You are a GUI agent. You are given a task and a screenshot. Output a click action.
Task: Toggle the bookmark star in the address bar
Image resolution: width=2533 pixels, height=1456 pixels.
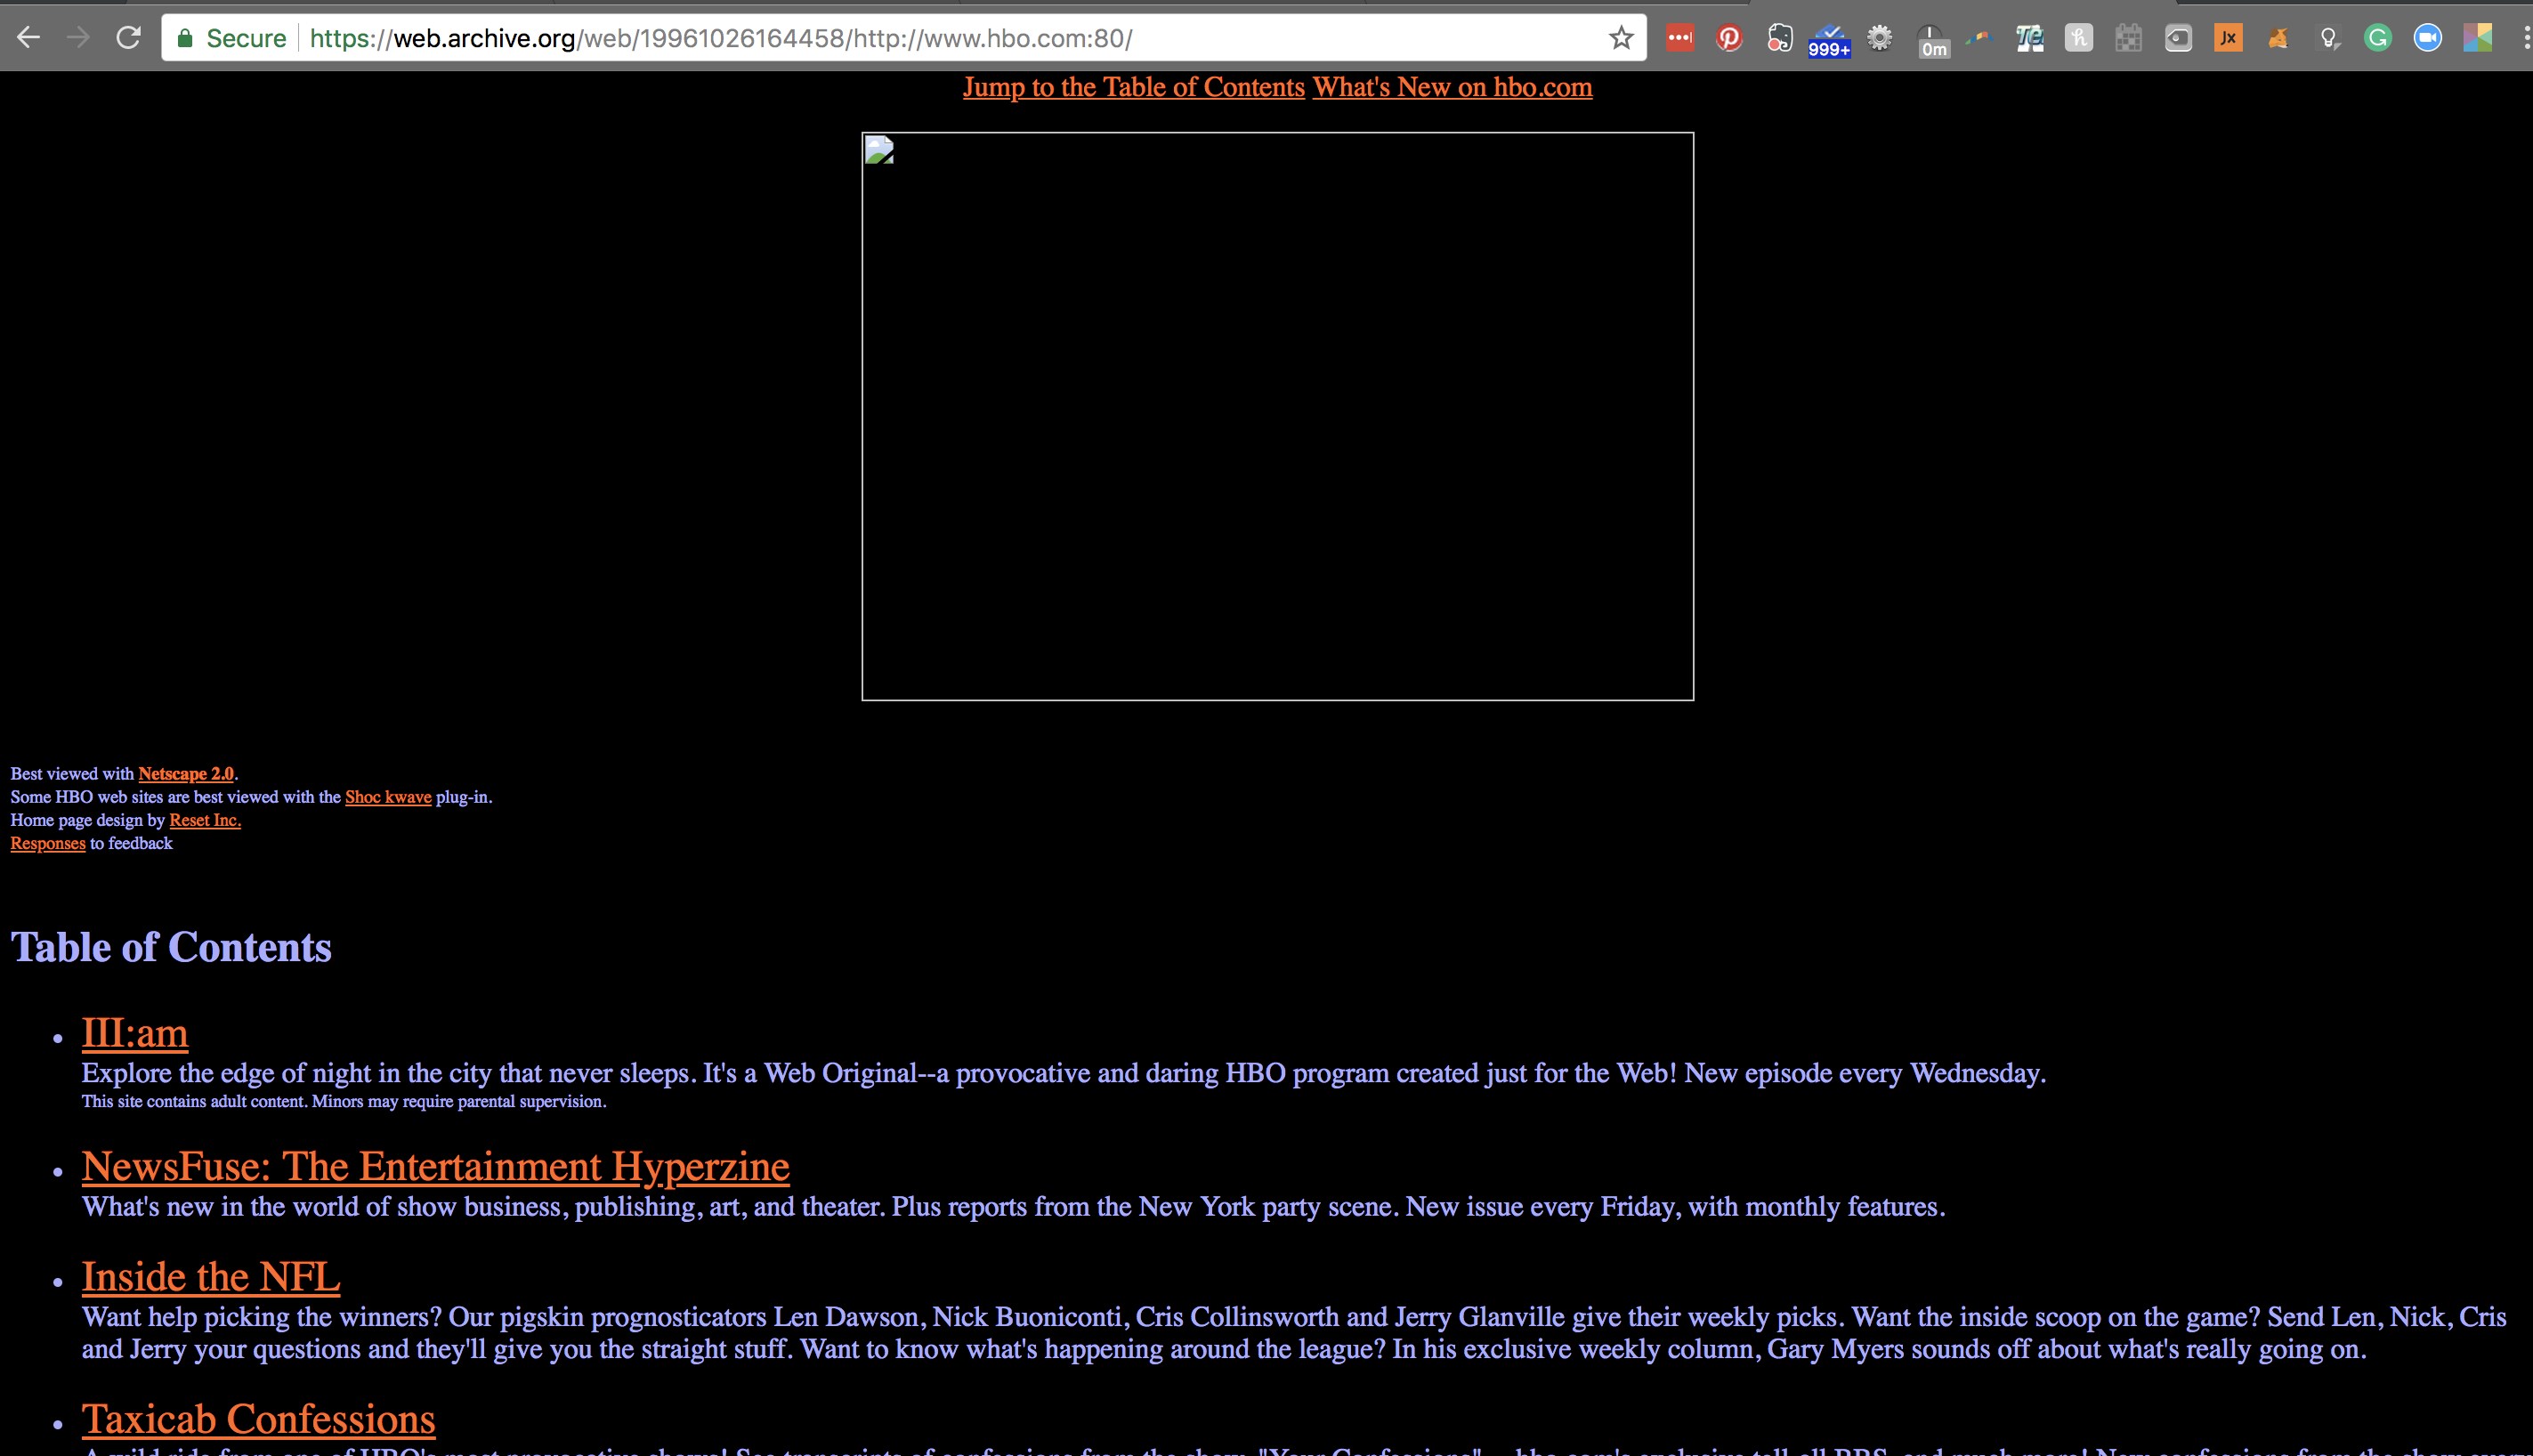pos(1619,38)
